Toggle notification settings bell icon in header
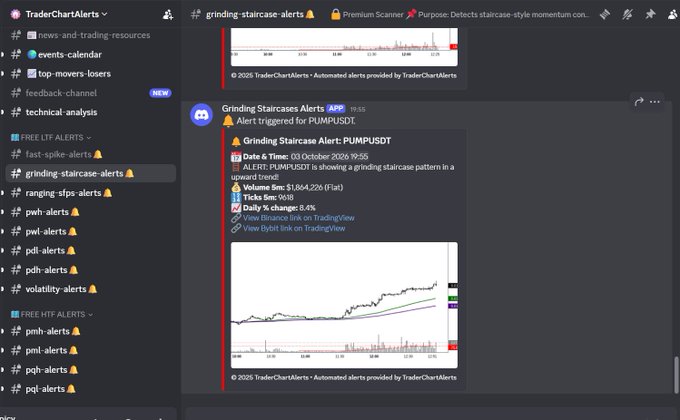Screen dimensions: 680x420 coord(628,14)
